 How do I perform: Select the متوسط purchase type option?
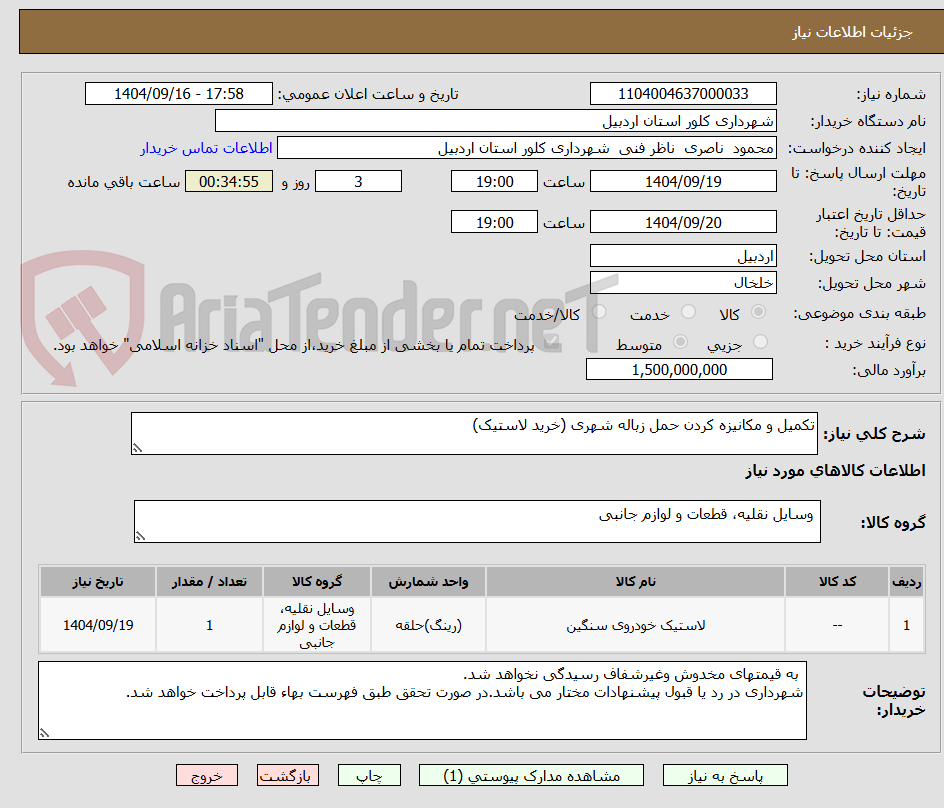coord(680,342)
